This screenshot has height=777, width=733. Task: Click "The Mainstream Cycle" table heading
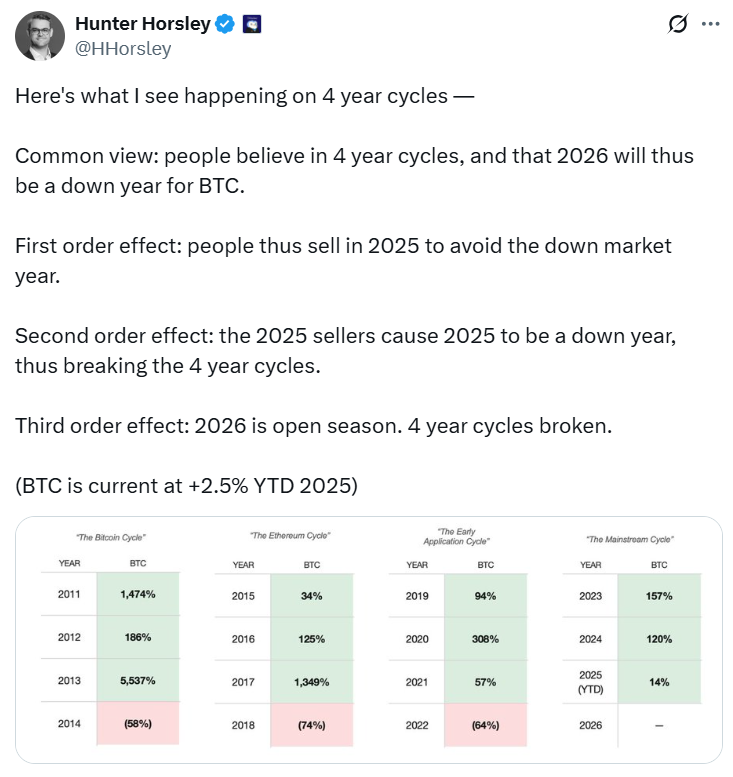[x=629, y=539]
